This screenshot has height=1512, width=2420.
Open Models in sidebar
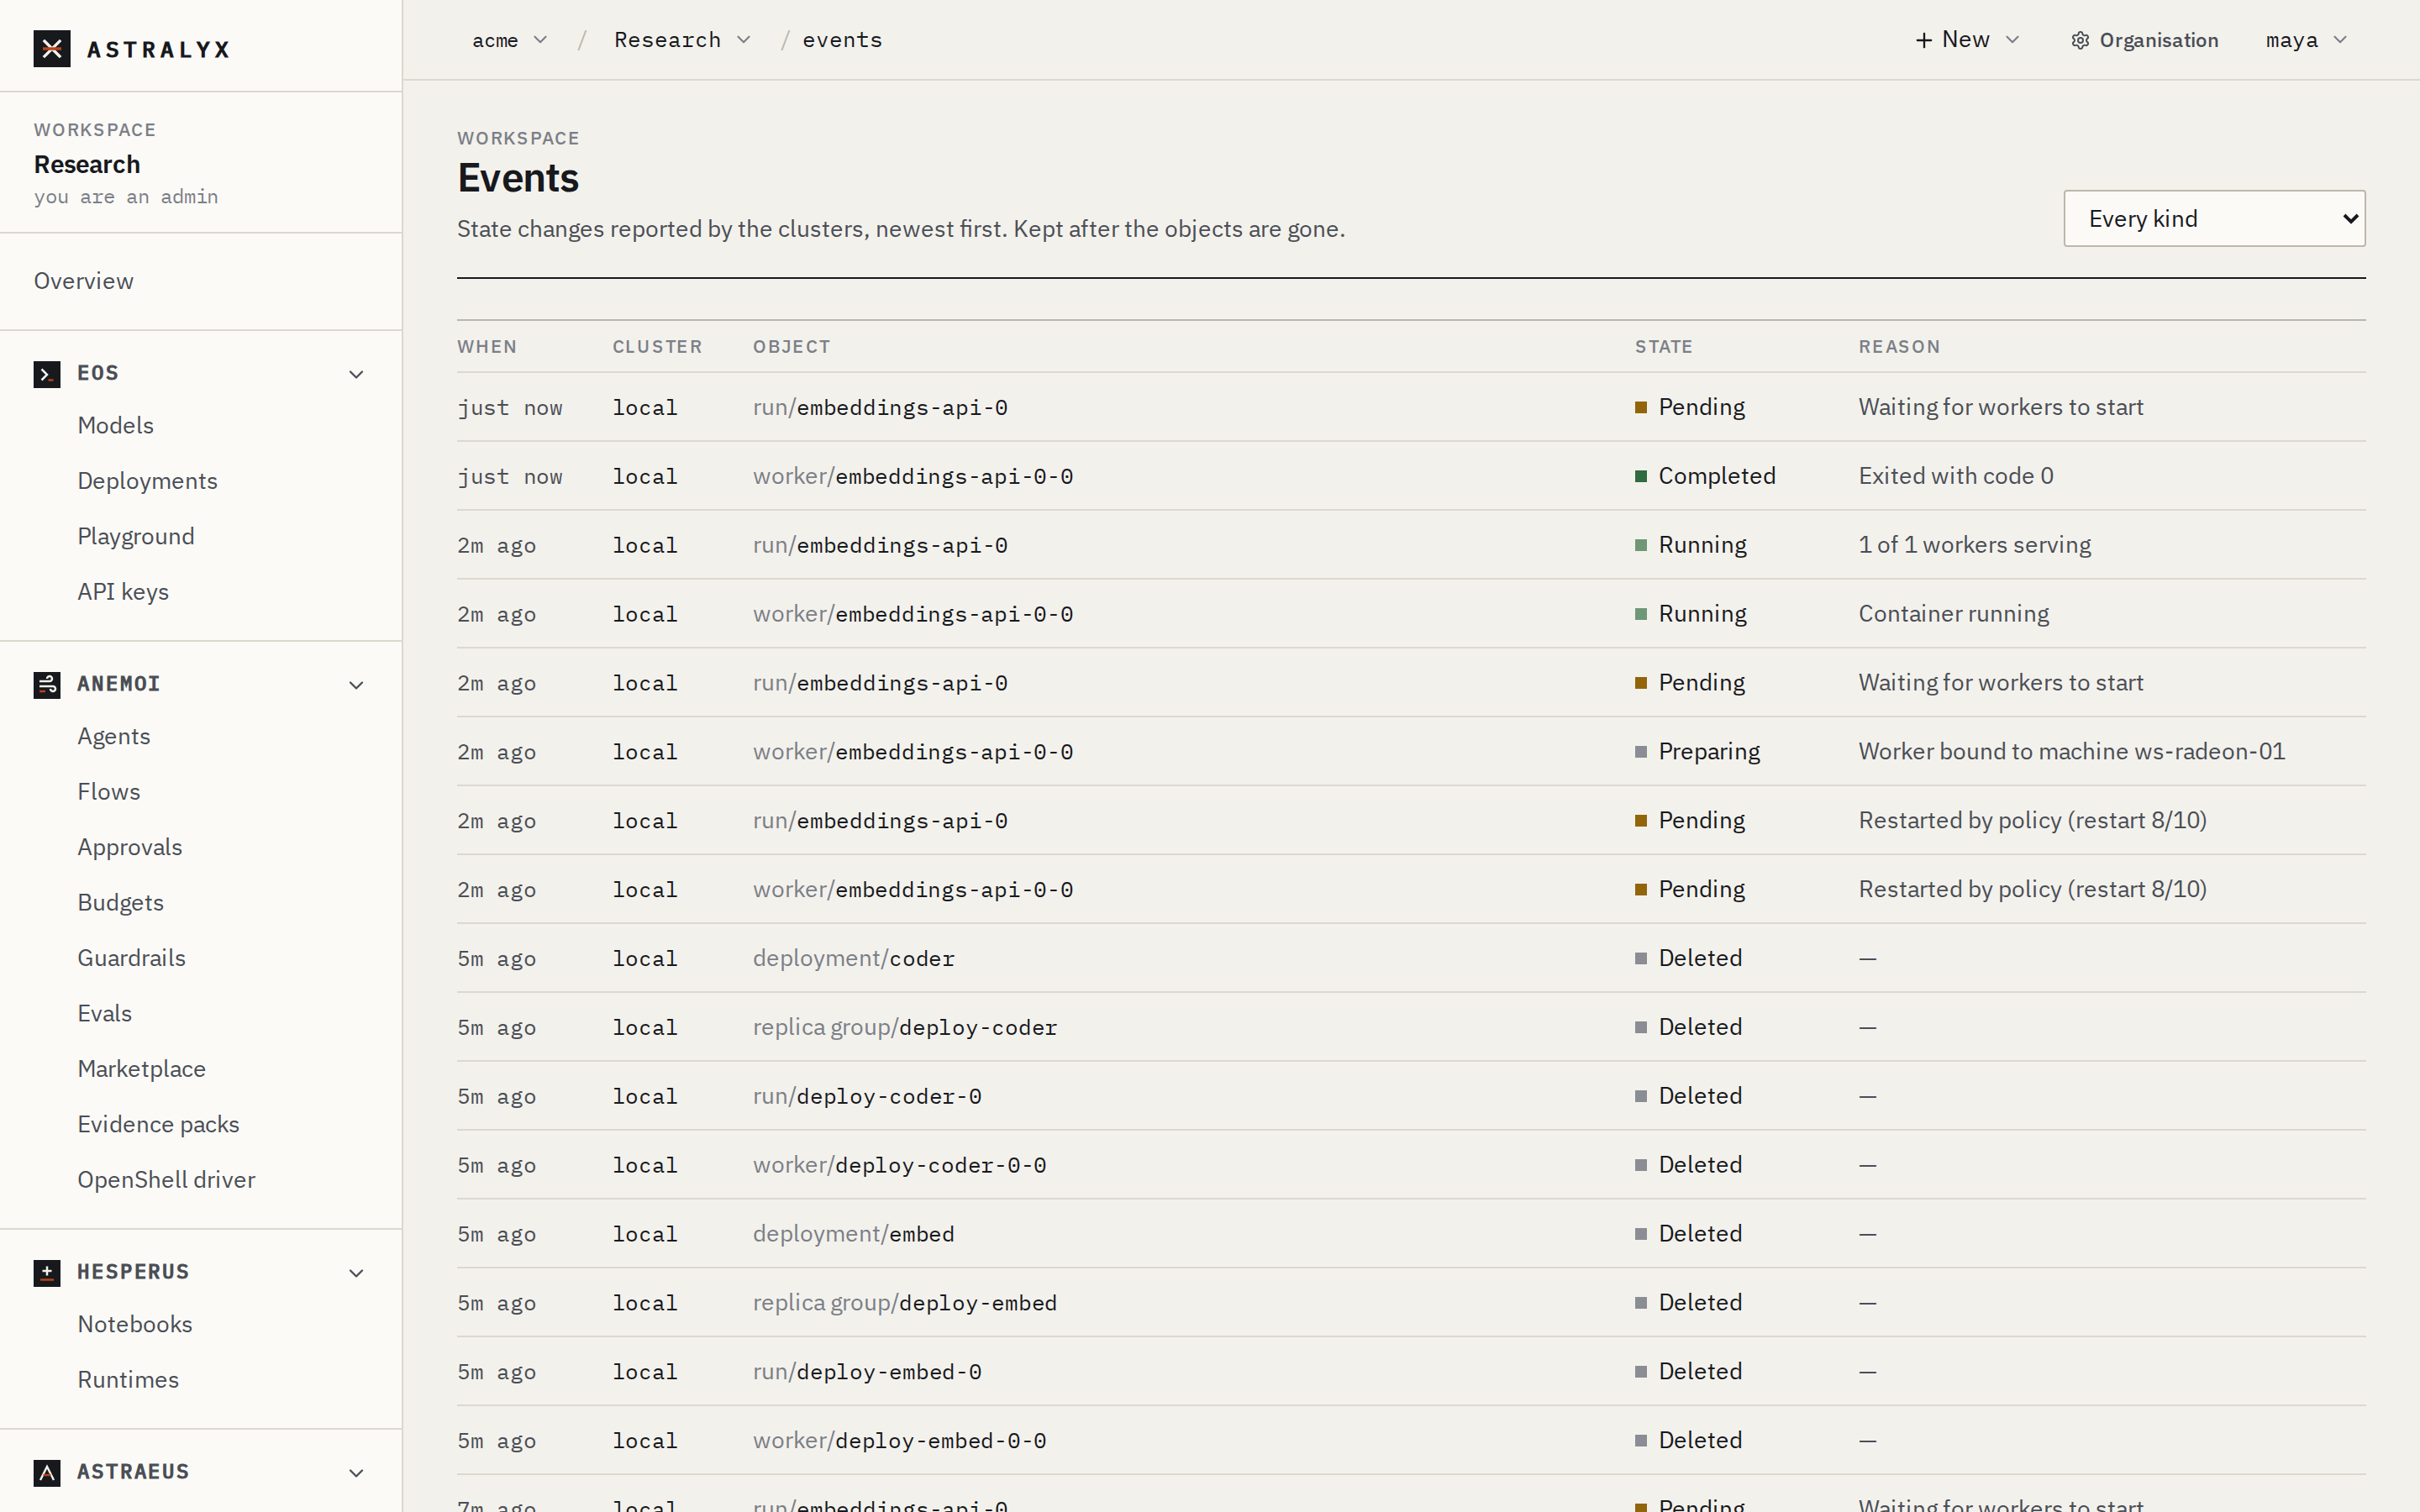(116, 425)
